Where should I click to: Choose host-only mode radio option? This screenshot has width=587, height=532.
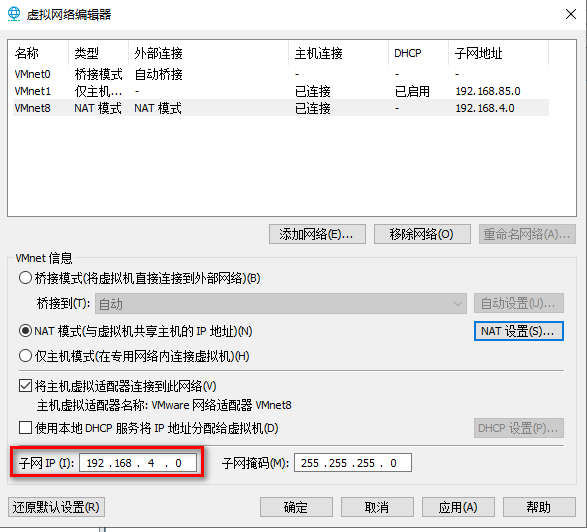[25, 356]
